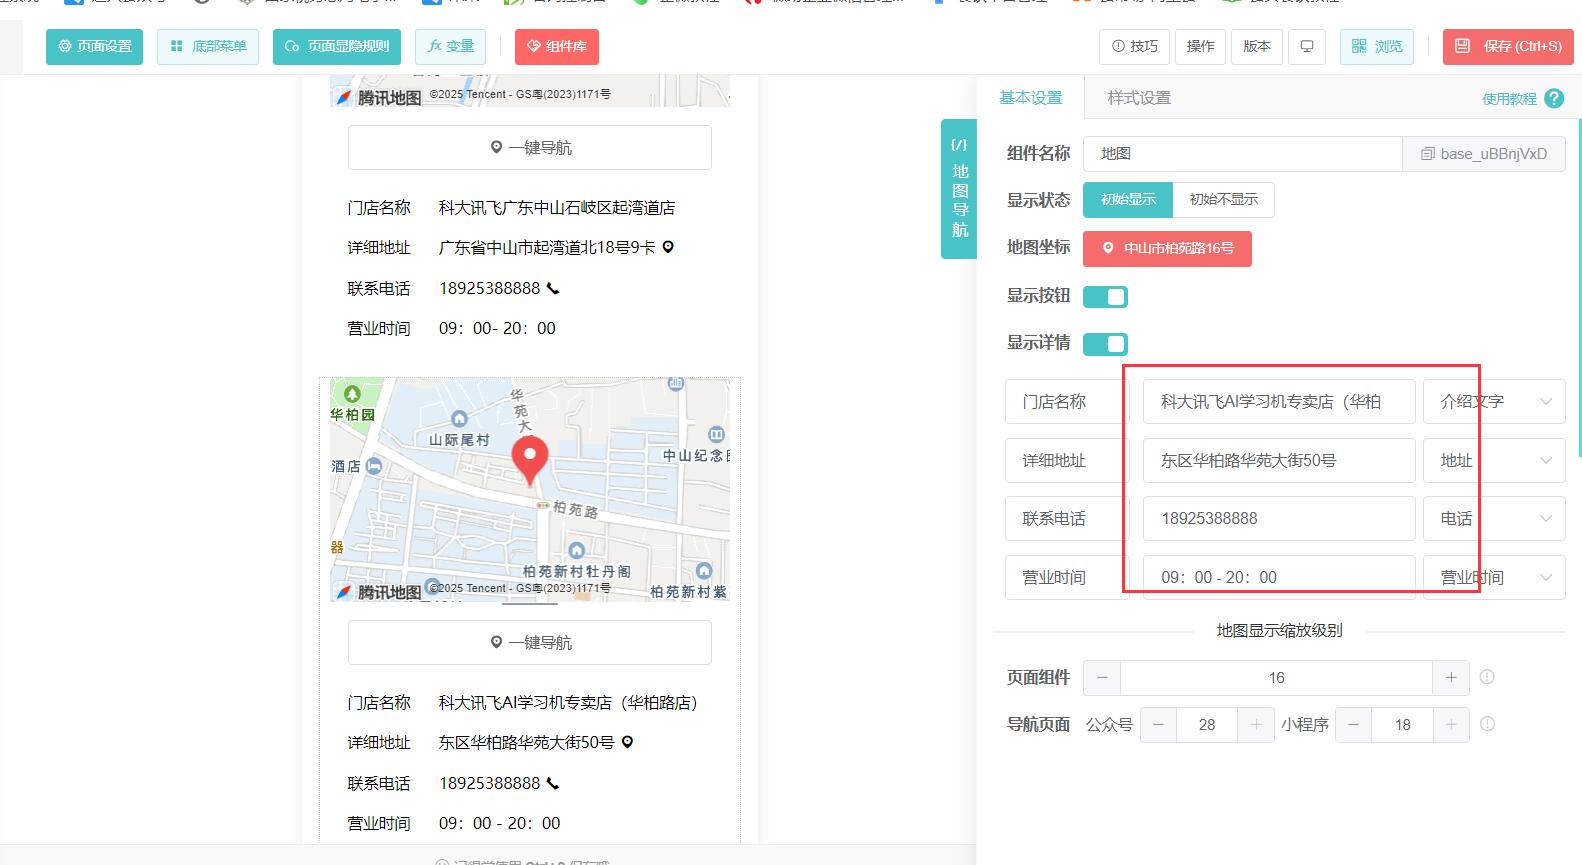This screenshot has height=865, width=1582.
Task: Edit the 公众号 zoom value 28
Action: click(x=1207, y=725)
